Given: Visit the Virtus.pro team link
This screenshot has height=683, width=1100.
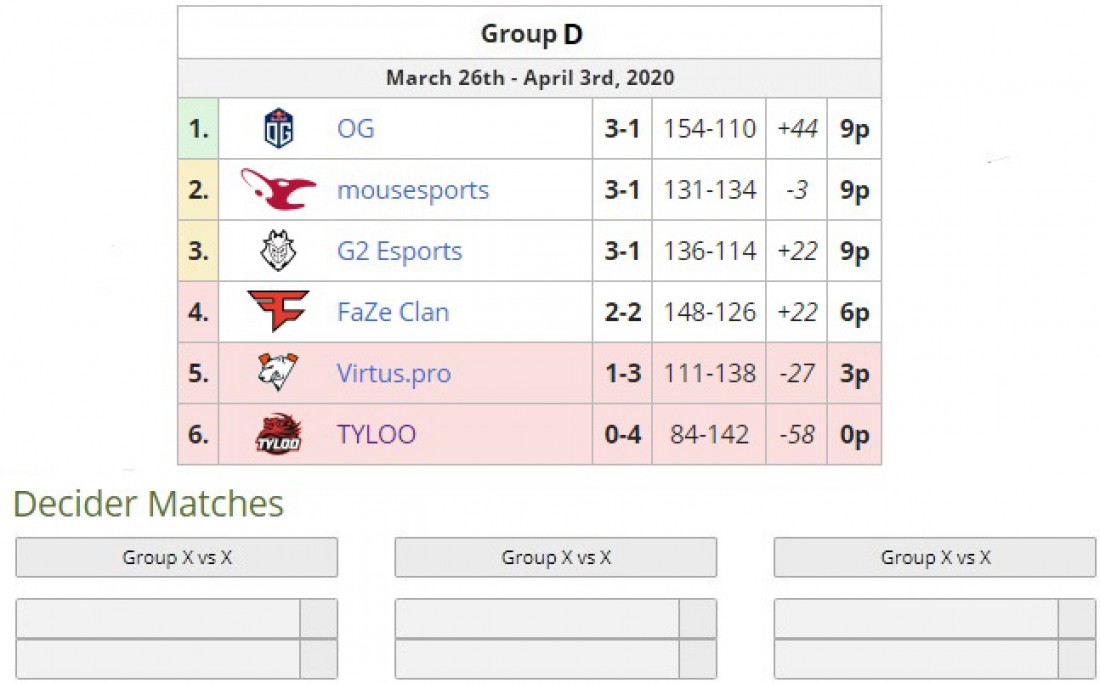Looking at the screenshot, I should coord(394,373).
